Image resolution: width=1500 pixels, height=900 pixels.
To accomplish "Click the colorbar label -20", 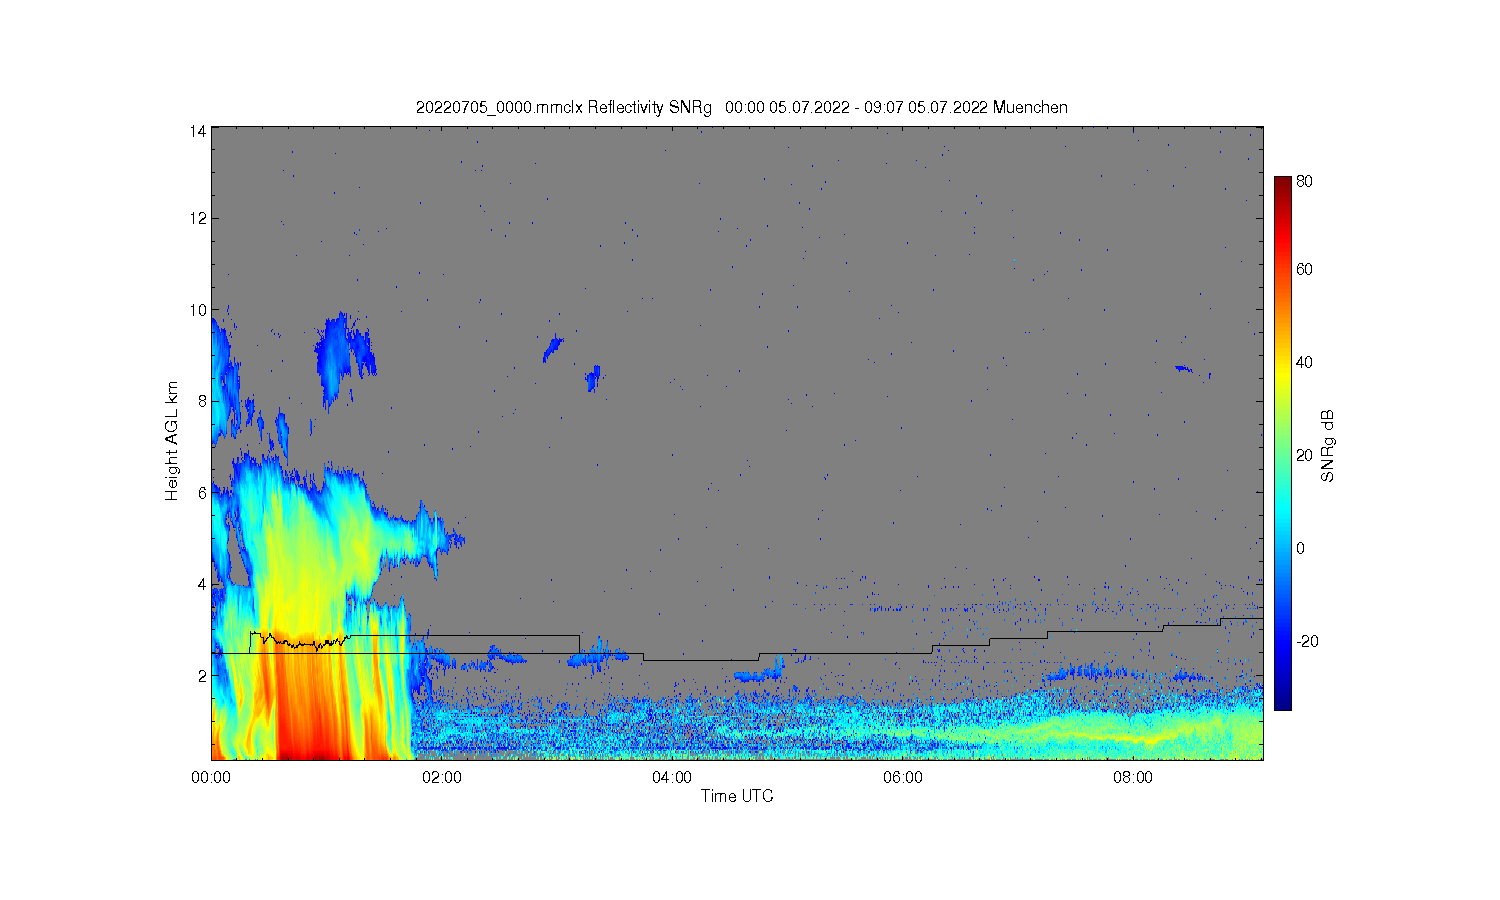I will (1307, 642).
